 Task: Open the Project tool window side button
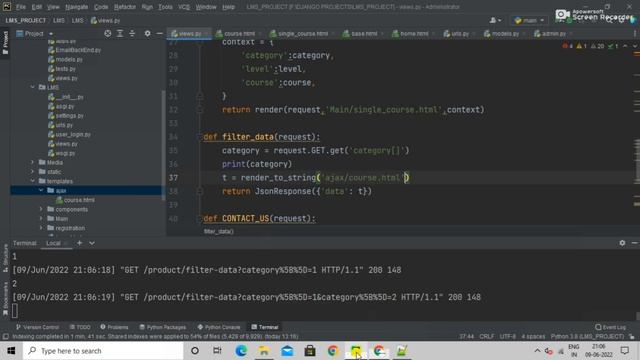[x=5, y=44]
